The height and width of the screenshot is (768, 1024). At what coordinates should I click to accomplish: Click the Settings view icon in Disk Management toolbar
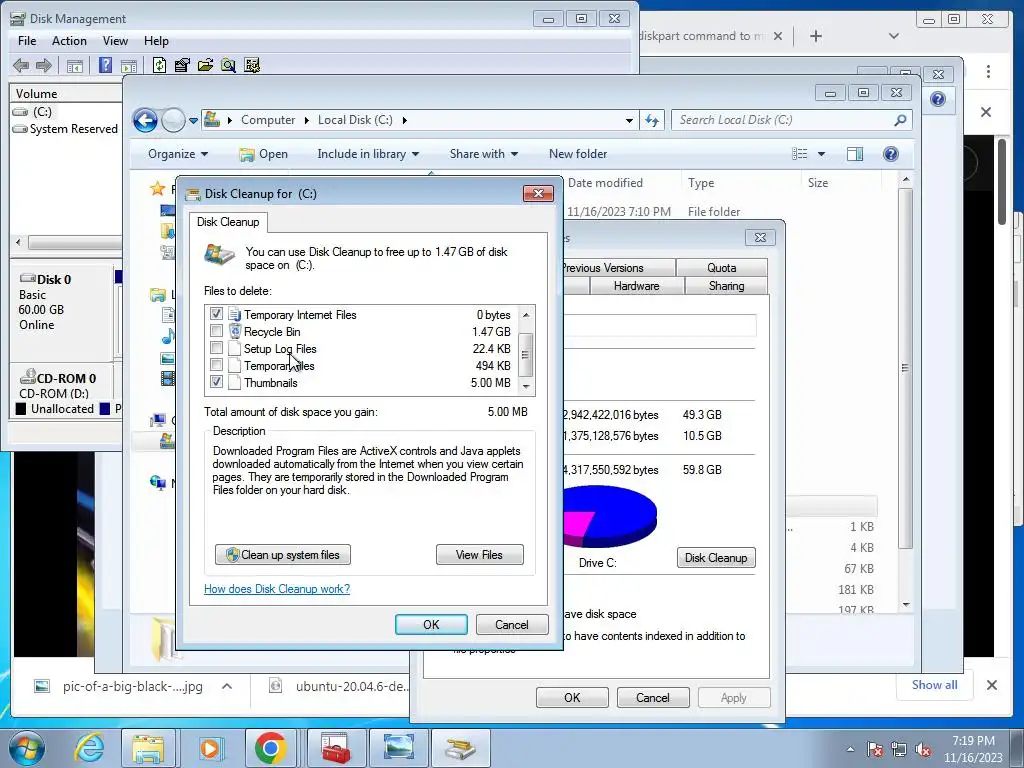tap(251, 65)
